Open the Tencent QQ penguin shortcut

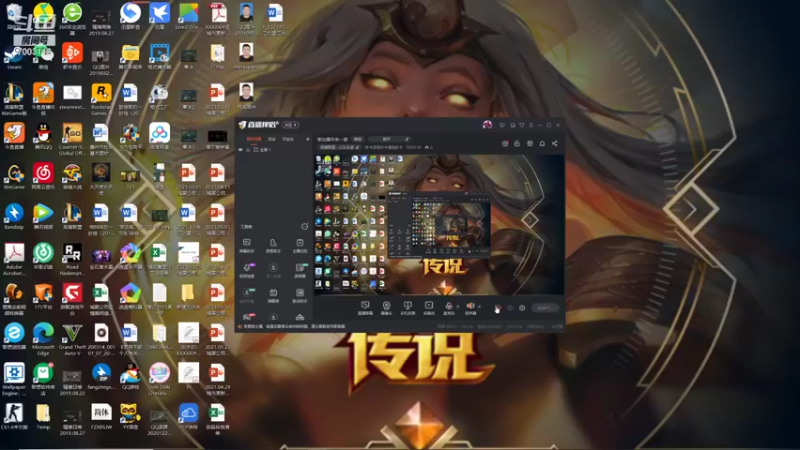pos(43,137)
